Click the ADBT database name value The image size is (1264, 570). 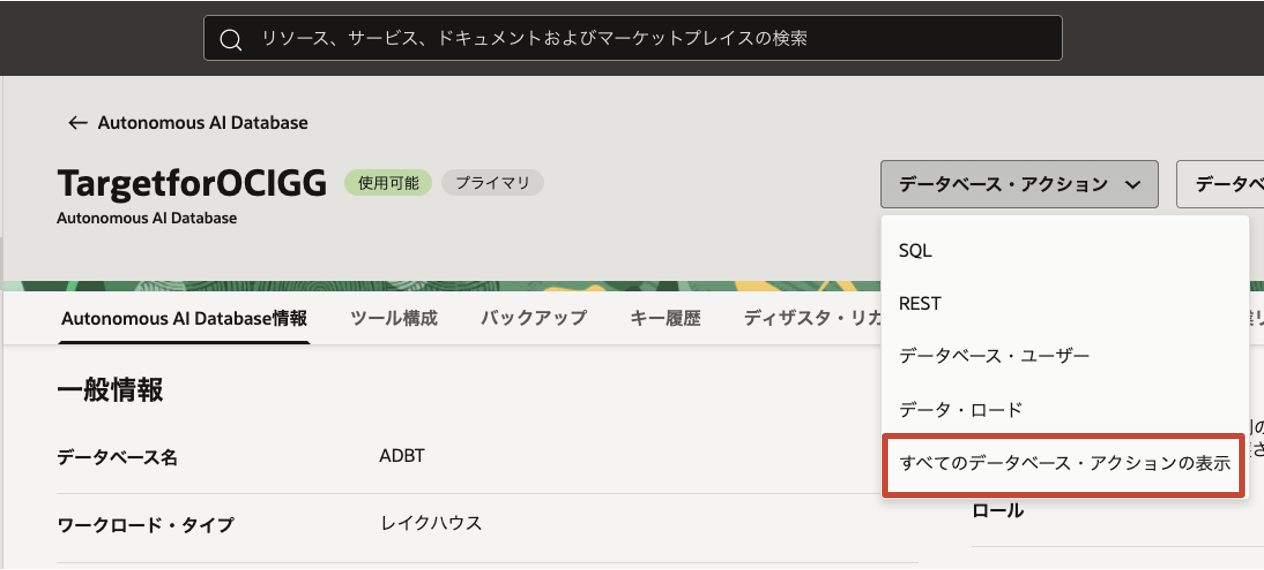click(402, 456)
